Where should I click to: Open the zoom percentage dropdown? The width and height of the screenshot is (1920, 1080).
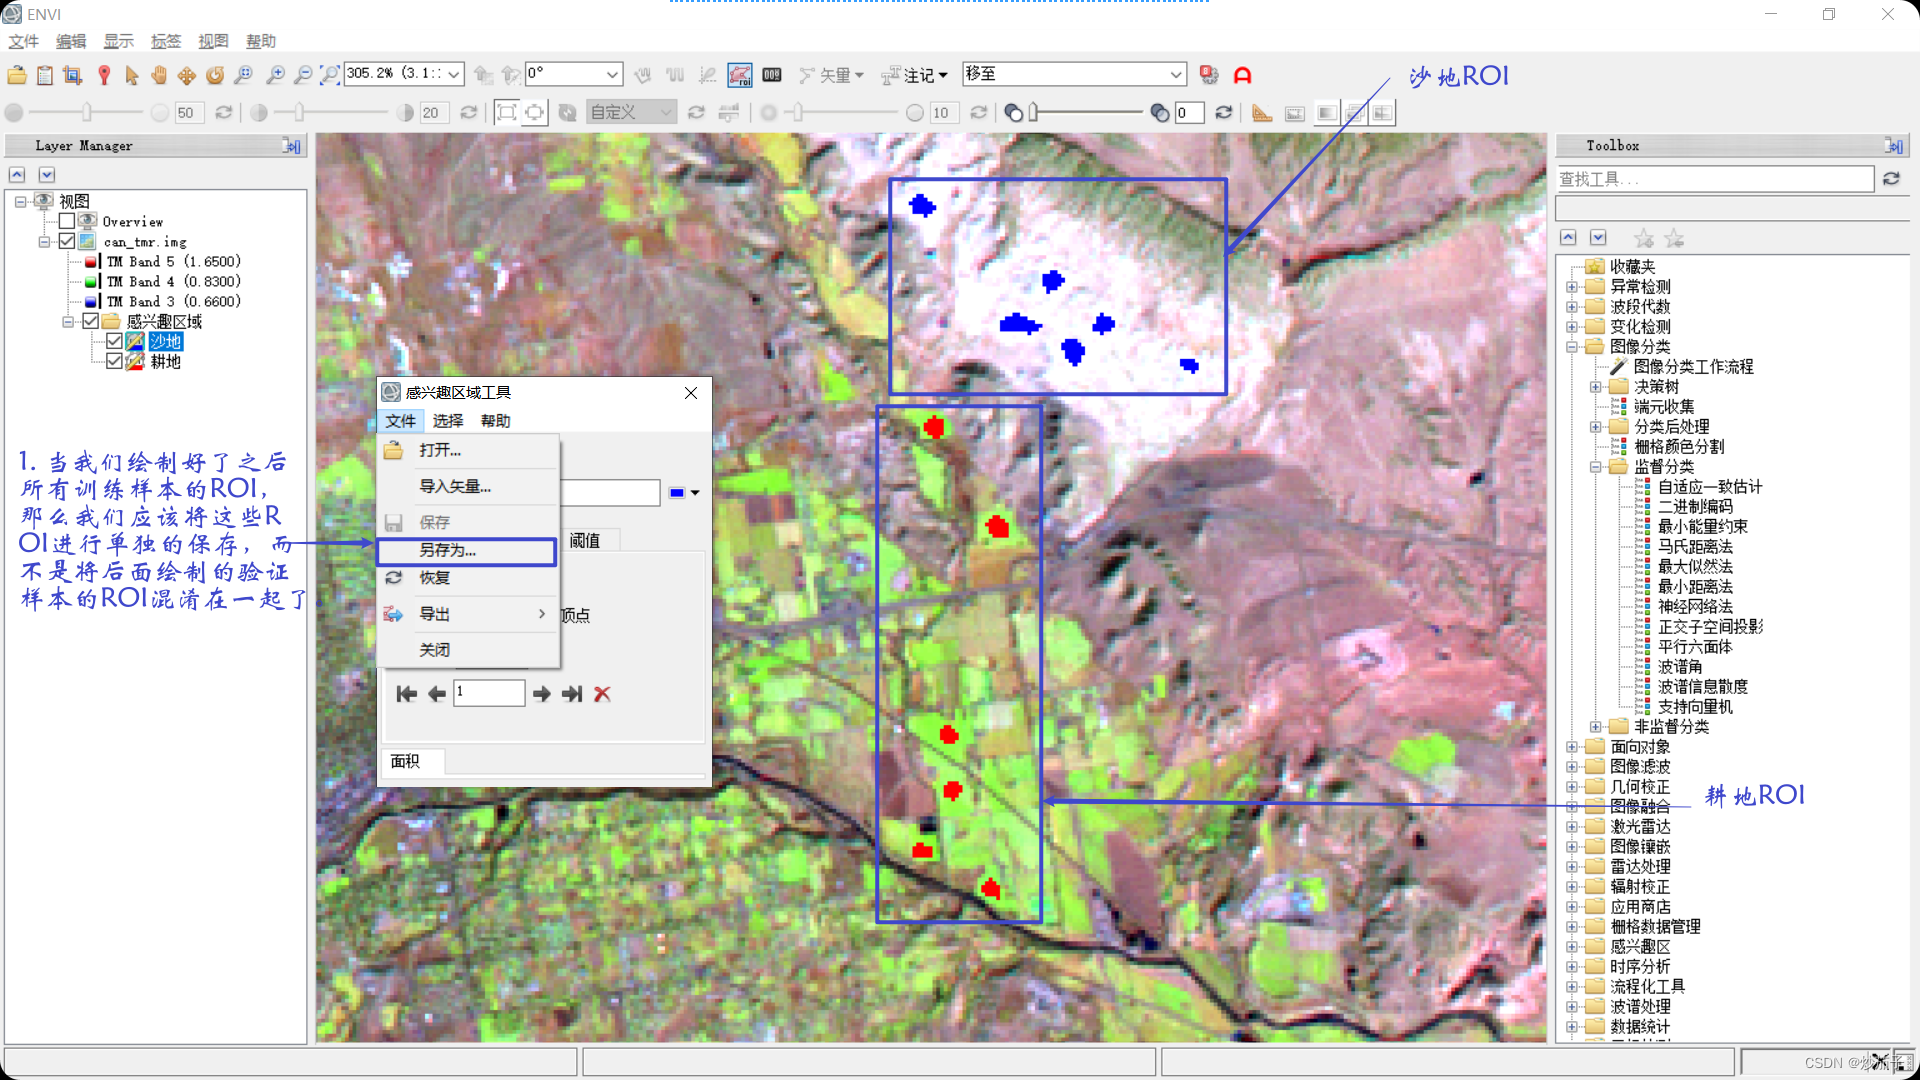pos(454,74)
